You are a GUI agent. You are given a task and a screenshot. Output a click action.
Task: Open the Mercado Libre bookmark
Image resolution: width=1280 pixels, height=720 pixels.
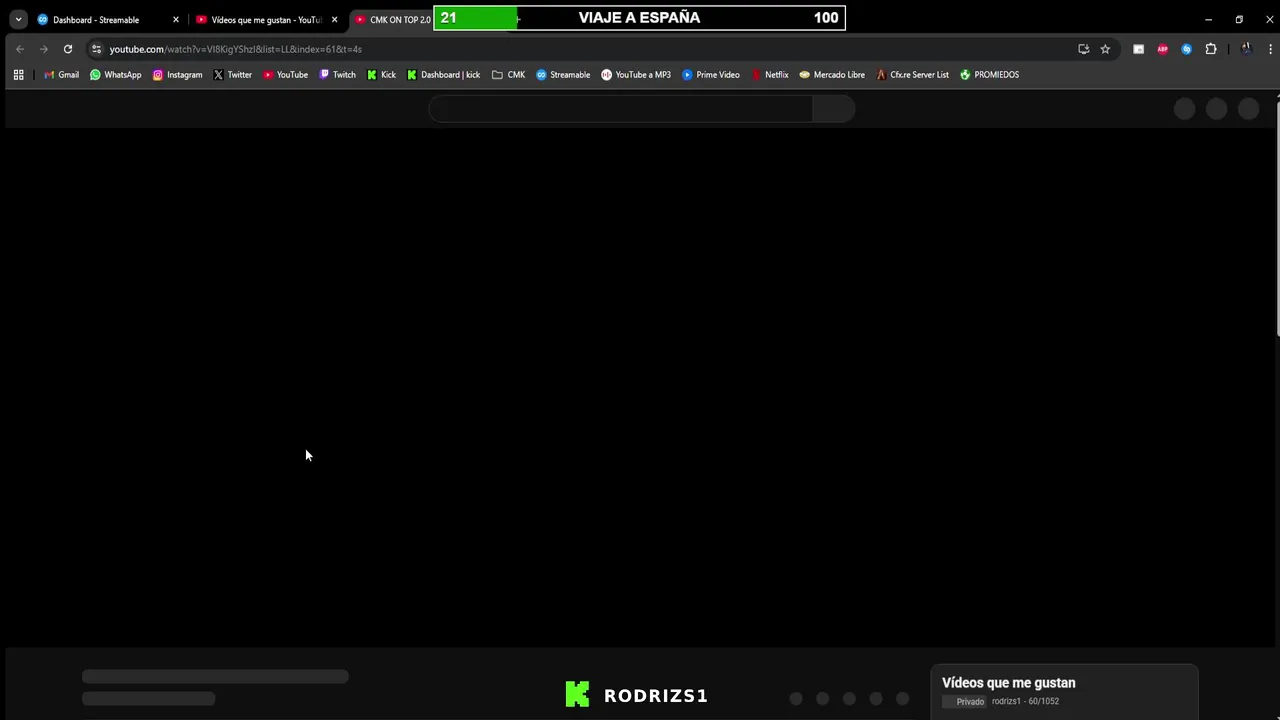point(832,75)
